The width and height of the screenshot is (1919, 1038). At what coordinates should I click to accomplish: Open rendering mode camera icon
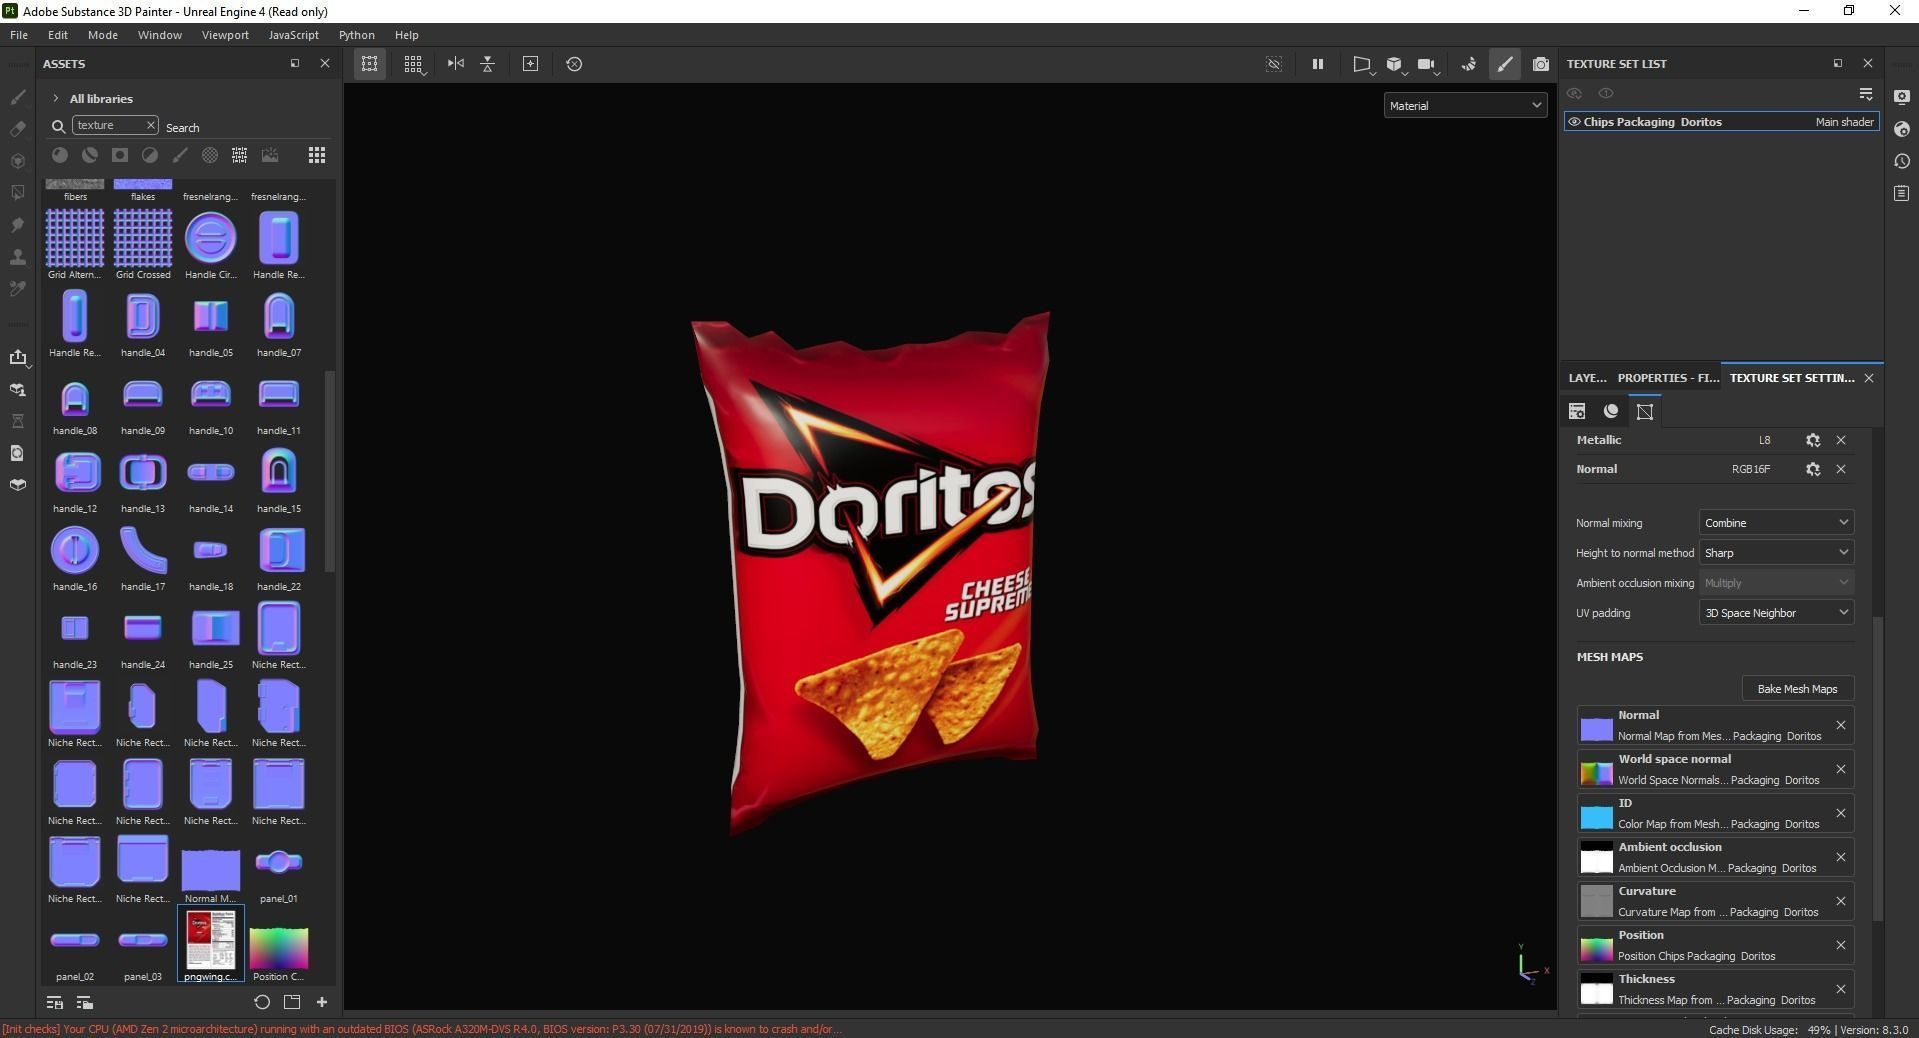(1541, 64)
